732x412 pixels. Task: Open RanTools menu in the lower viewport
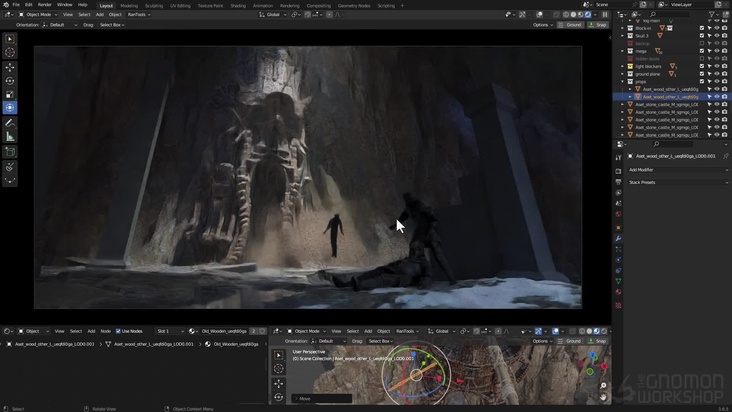coord(407,331)
